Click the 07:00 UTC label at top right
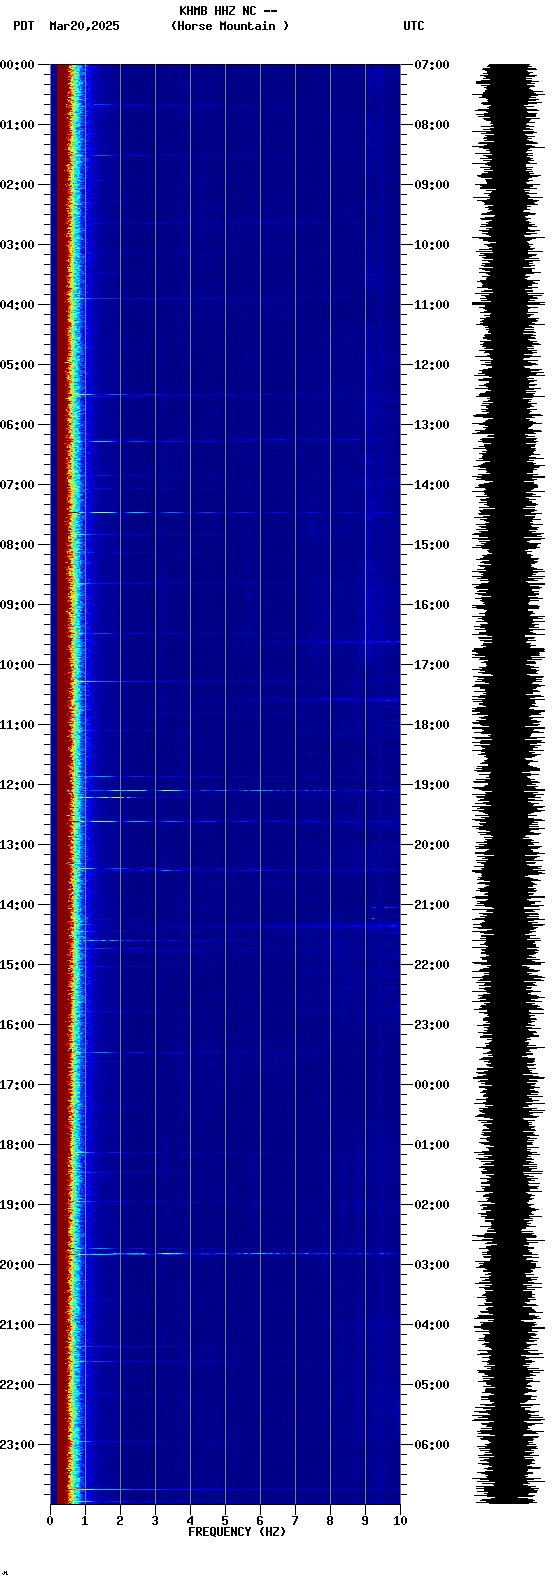The width and height of the screenshot is (552, 1584). (431, 65)
